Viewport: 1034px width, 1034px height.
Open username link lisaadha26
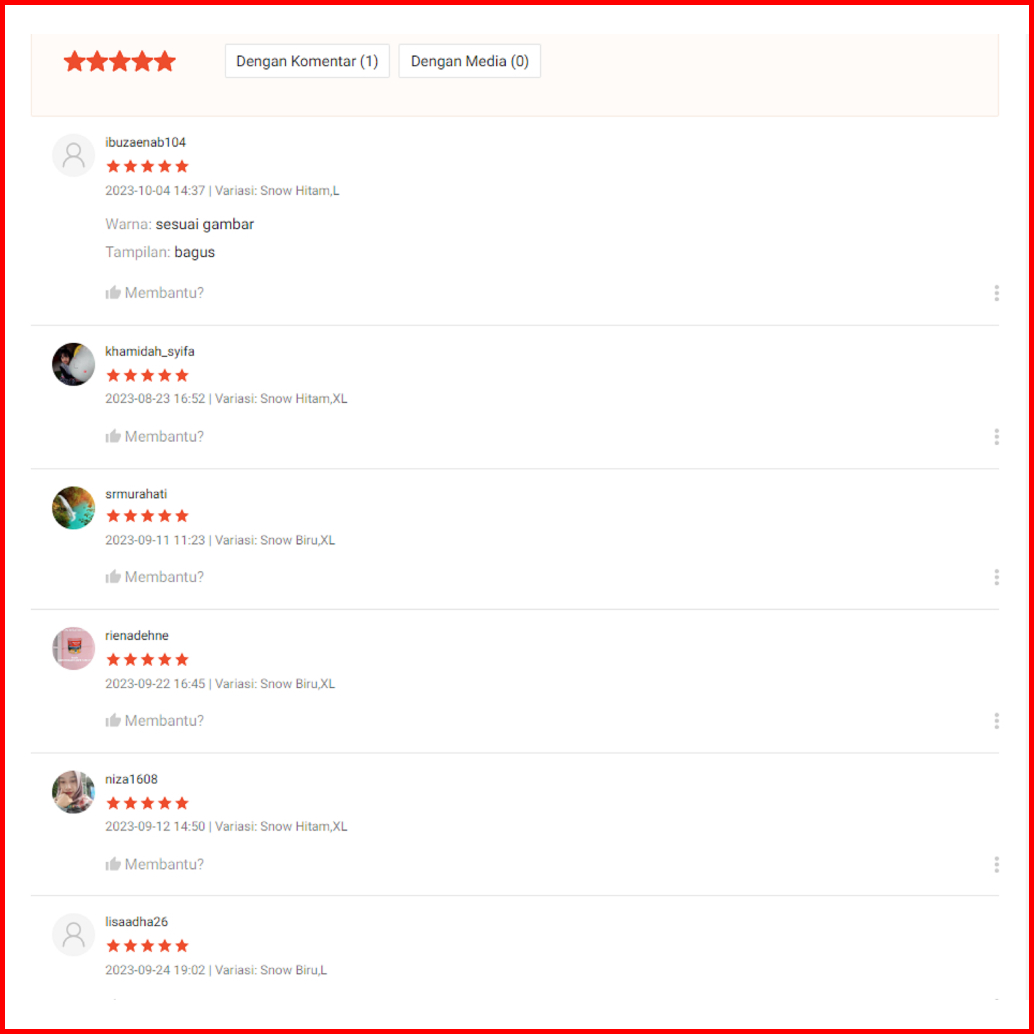coord(137,921)
